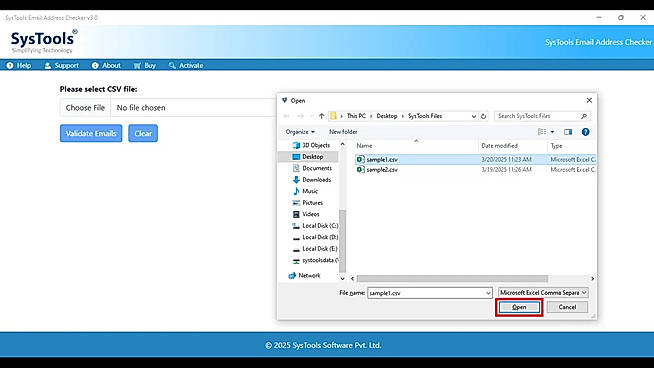
Task: Select Network in the navigation pane
Action: pos(304,275)
